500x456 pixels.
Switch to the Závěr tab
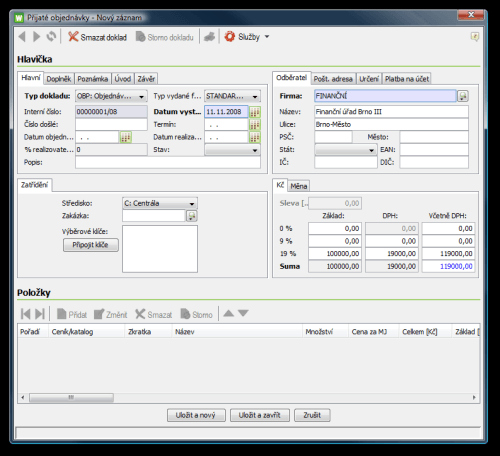(146, 79)
